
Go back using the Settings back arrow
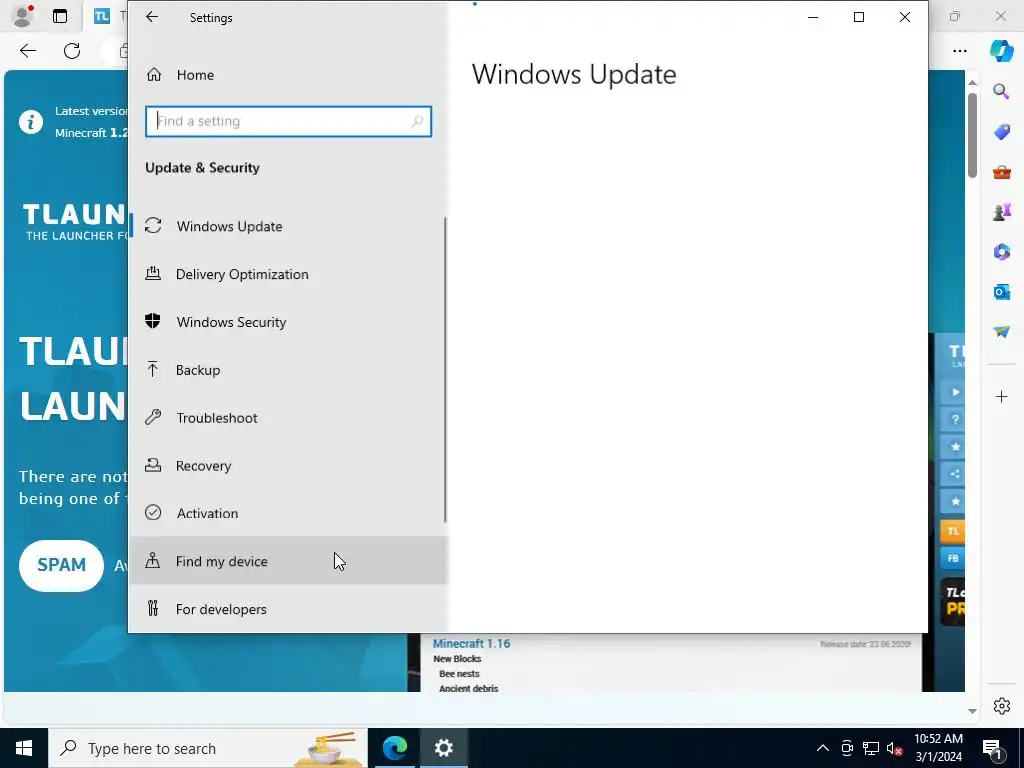152,18
